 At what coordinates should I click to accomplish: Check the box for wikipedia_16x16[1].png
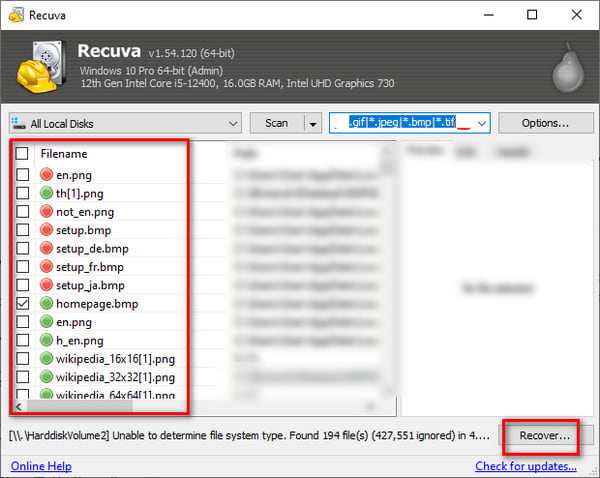23,358
